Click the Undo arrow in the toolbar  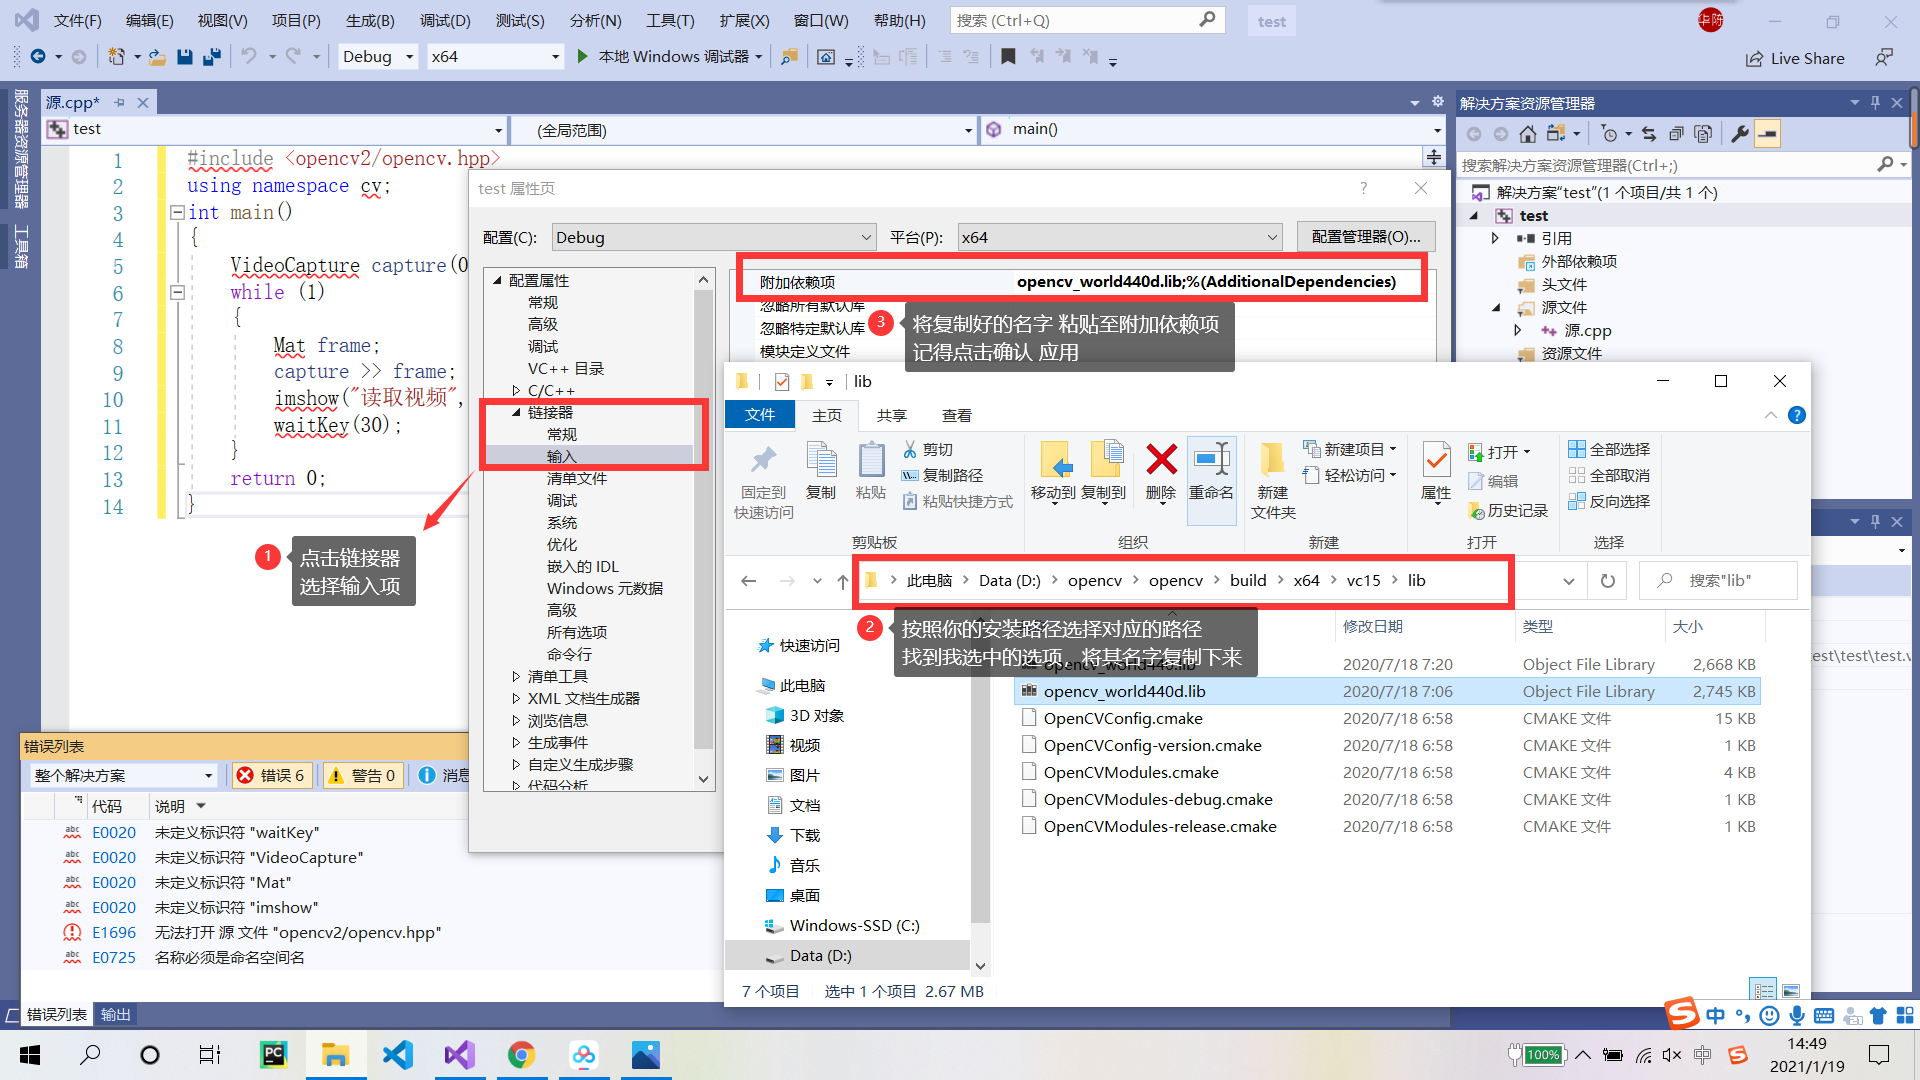249,57
